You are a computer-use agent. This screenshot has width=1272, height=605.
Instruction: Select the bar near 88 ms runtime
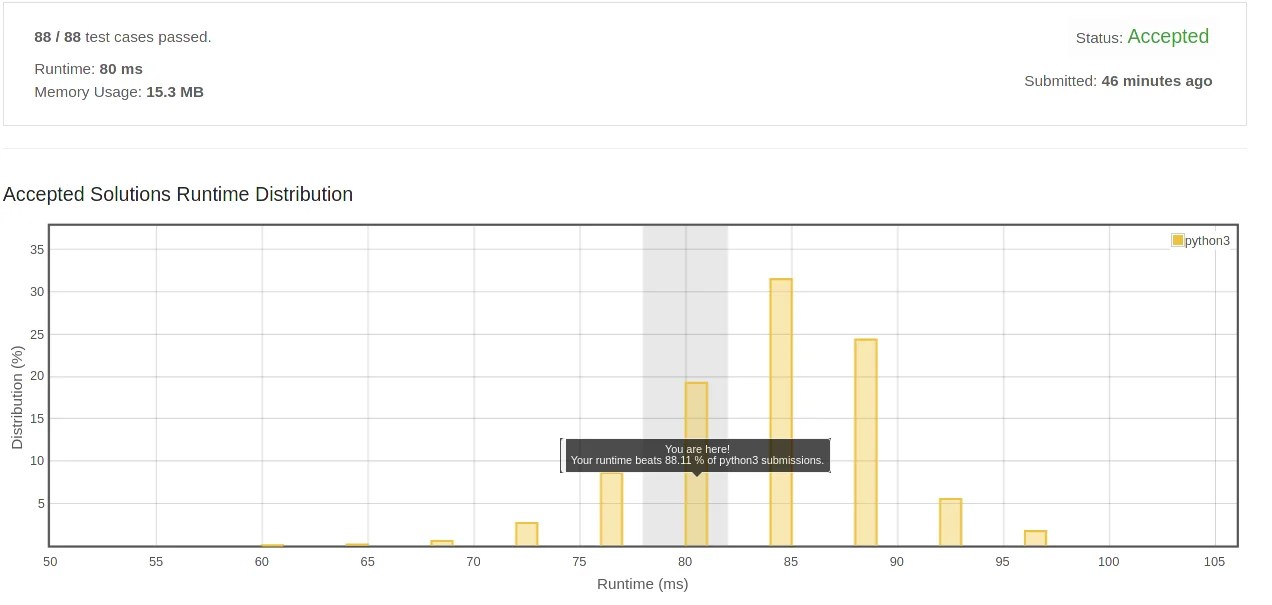tap(866, 442)
